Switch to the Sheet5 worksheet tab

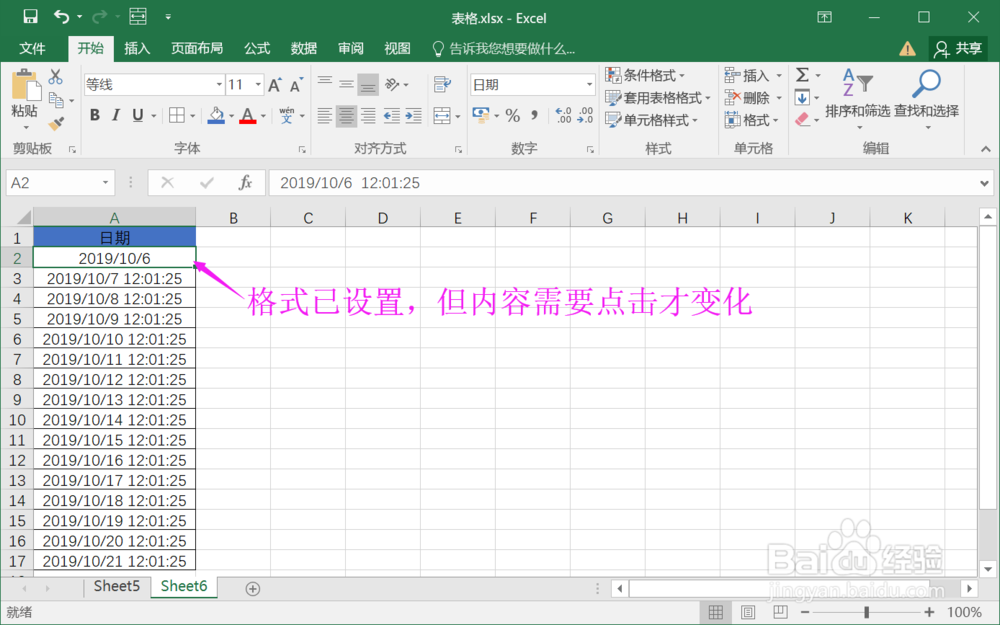click(x=117, y=586)
